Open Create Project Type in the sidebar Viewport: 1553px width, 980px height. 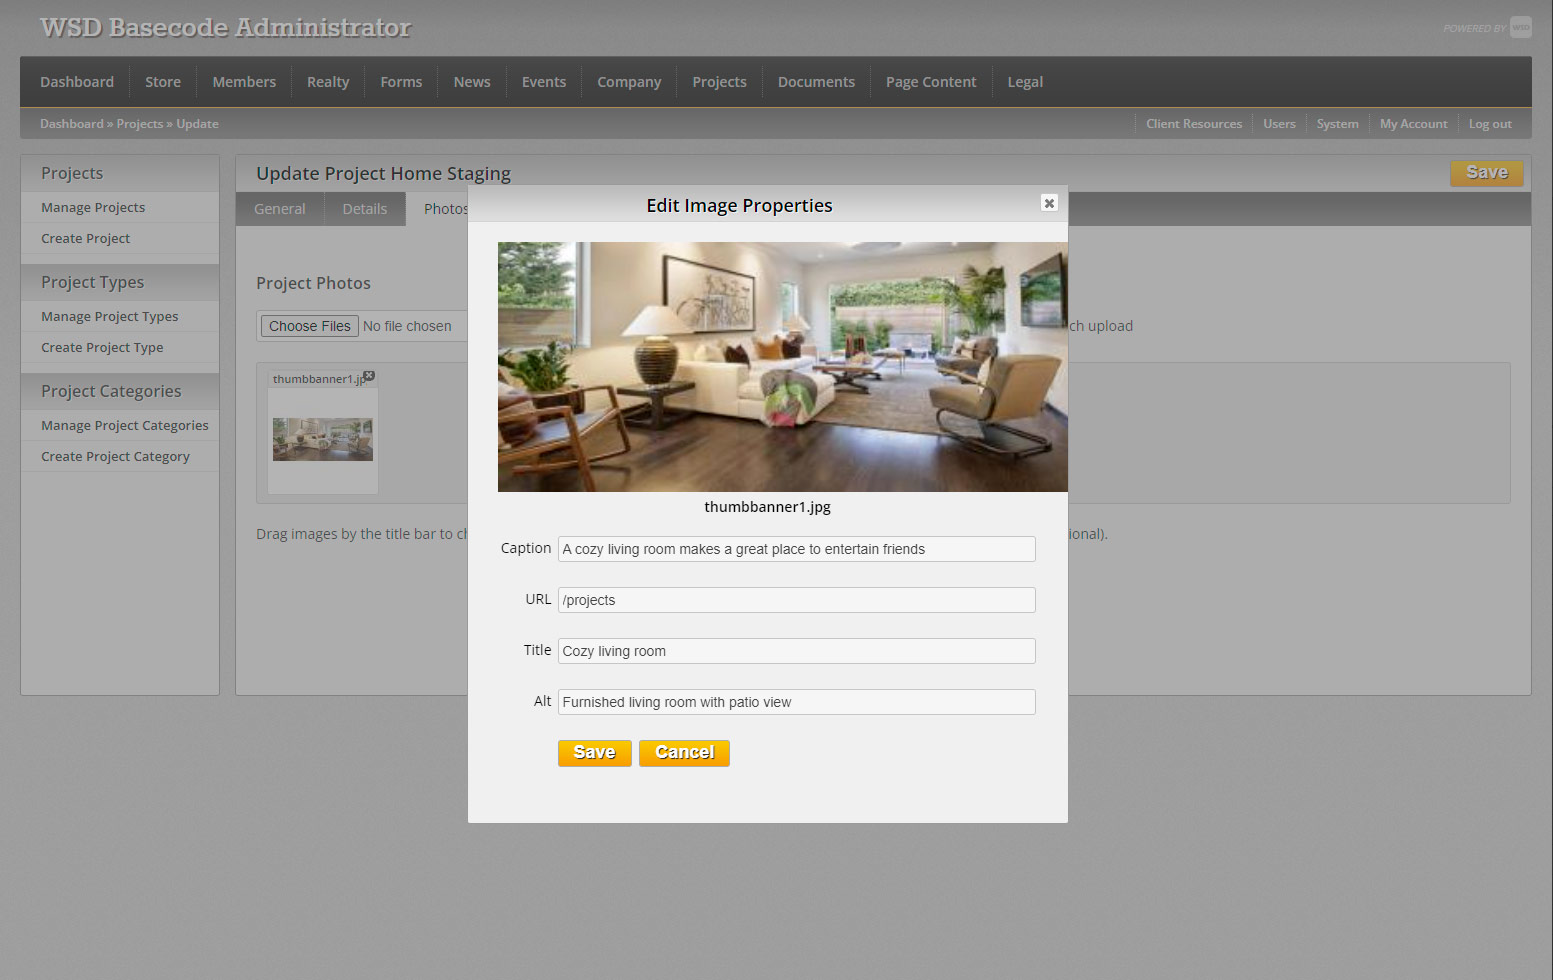coord(102,348)
